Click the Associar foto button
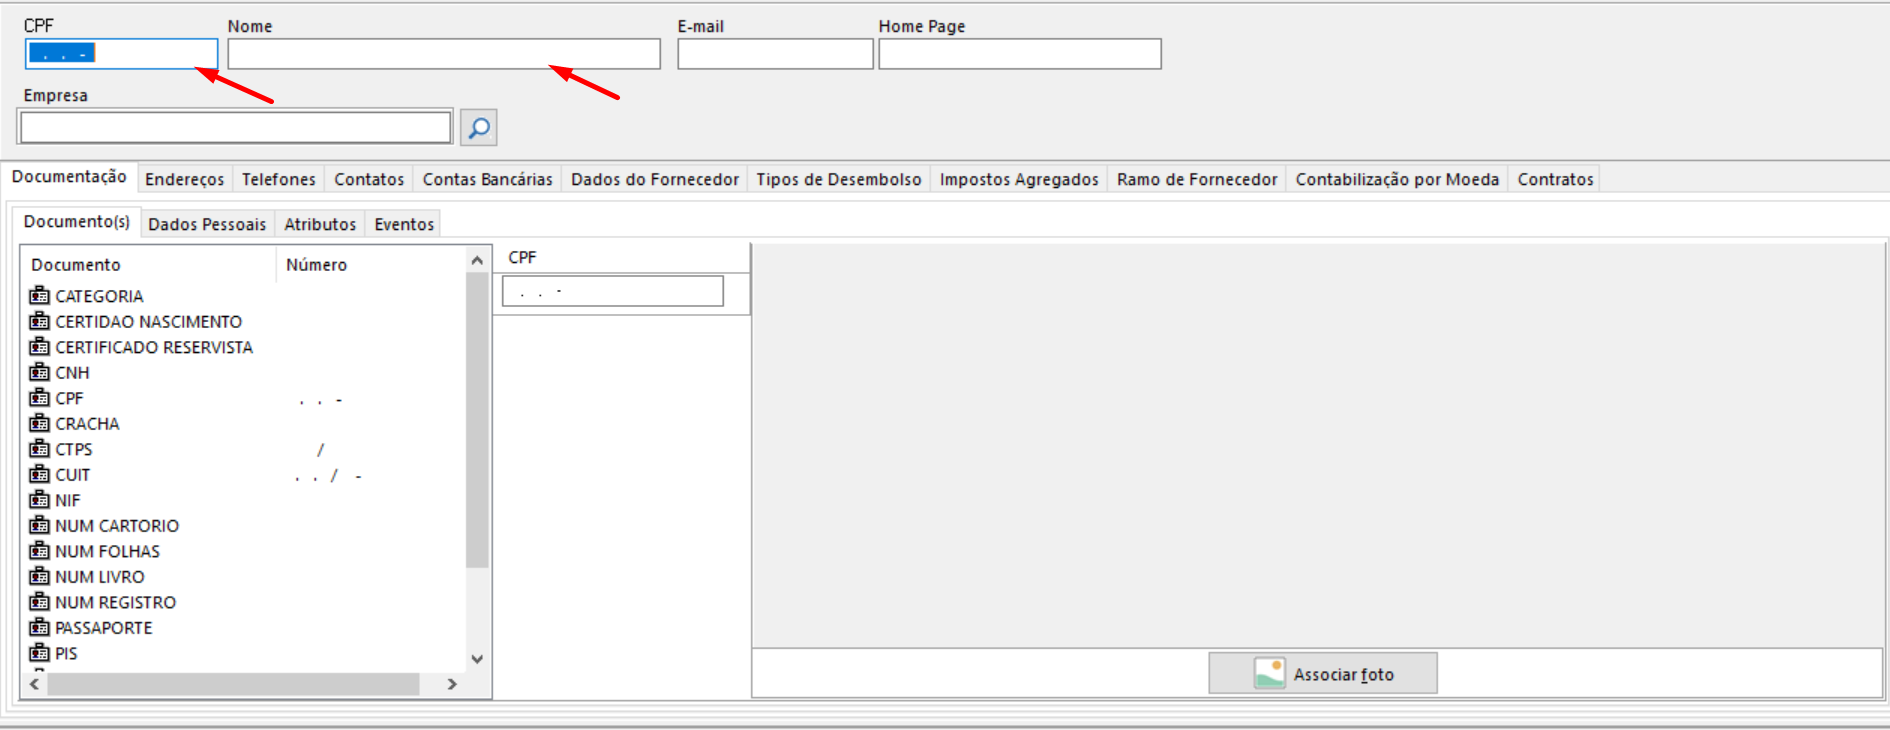This screenshot has width=1890, height=730. point(1323,674)
